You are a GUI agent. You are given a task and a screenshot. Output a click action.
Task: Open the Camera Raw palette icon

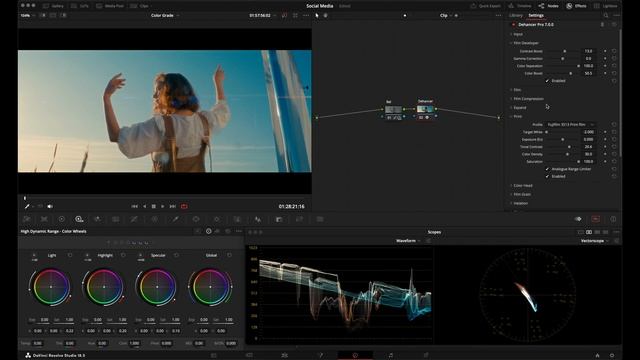click(27, 220)
